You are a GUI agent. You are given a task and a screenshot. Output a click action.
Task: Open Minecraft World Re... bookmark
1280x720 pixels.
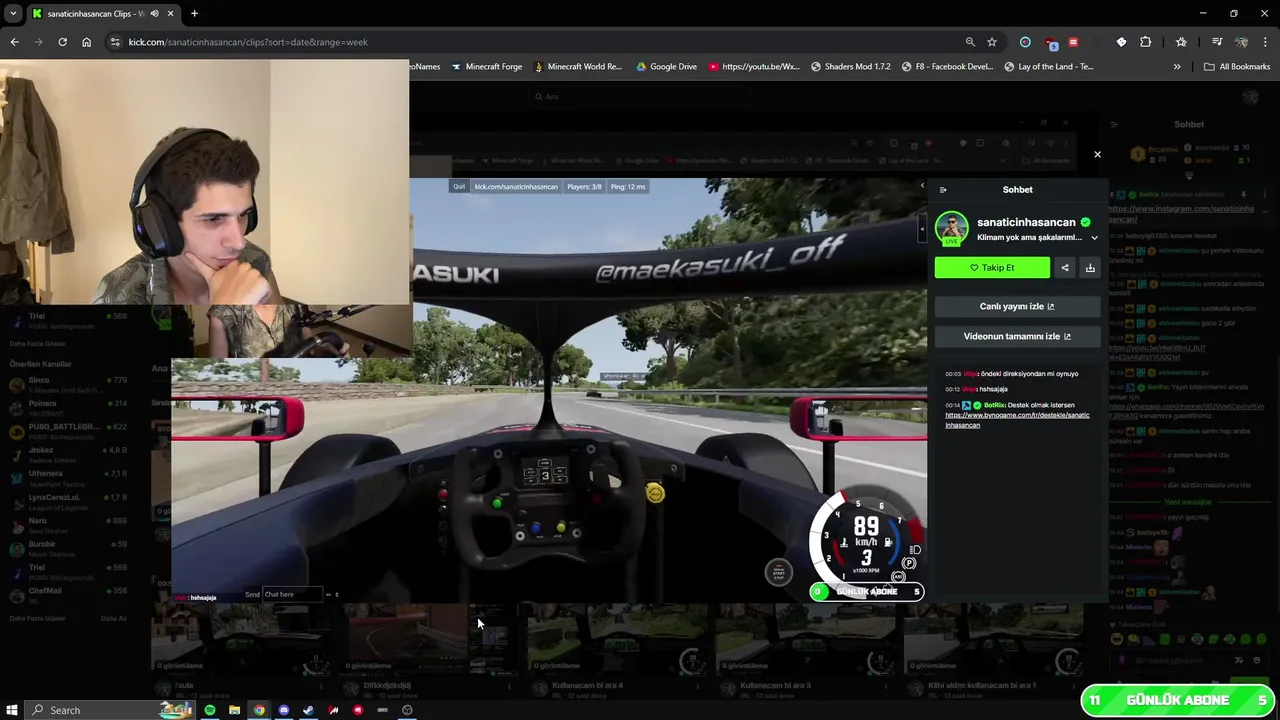coord(577,67)
